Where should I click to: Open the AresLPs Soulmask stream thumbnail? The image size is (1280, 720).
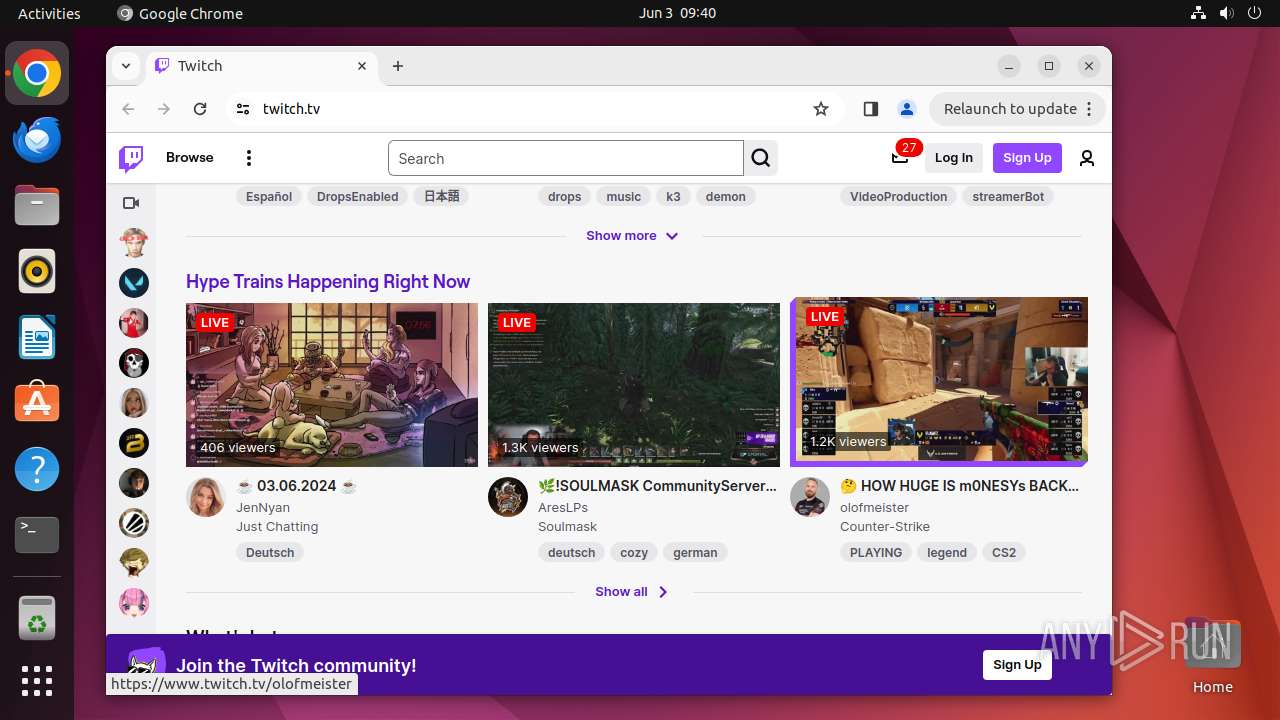634,385
